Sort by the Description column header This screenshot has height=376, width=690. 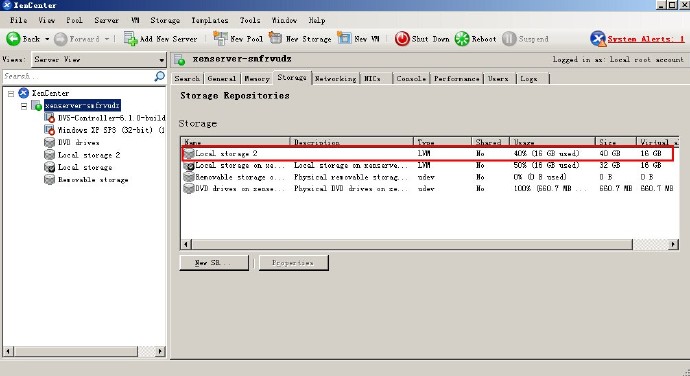pos(352,142)
